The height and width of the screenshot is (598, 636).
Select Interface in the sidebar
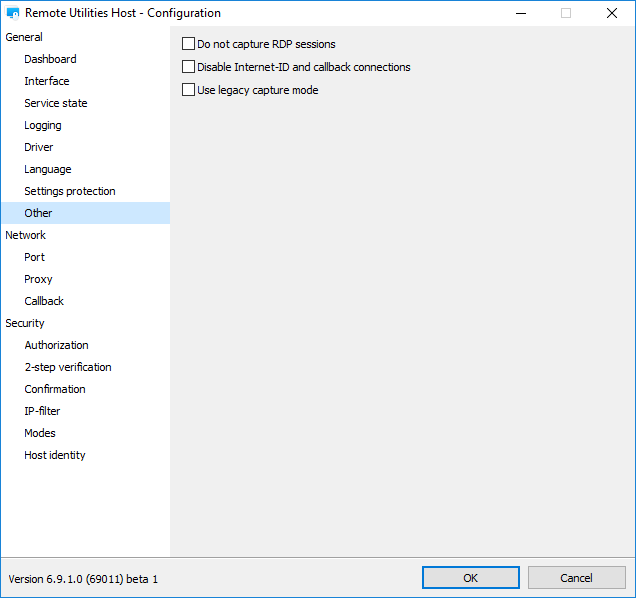coord(47,81)
